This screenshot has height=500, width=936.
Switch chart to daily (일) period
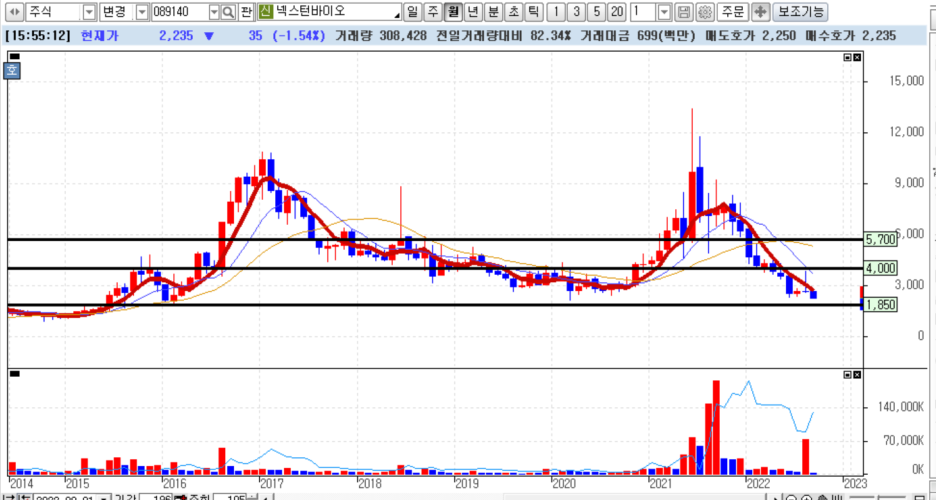coord(412,11)
